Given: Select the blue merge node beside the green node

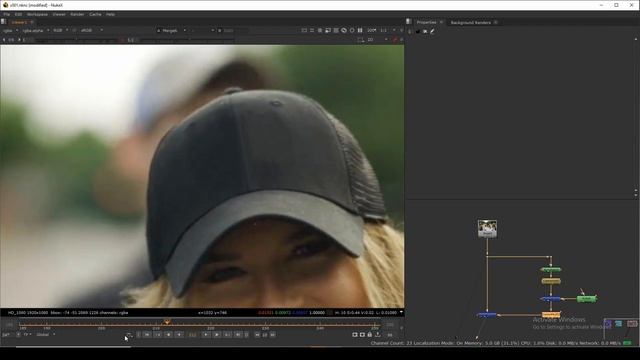Looking at the screenshot, I should [551, 299].
